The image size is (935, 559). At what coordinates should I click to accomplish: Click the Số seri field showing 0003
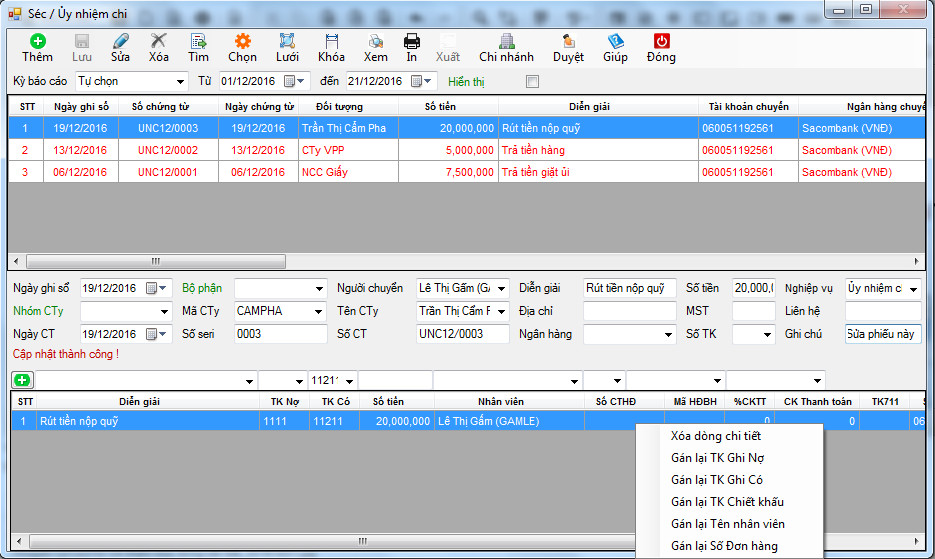(x=280, y=334)
